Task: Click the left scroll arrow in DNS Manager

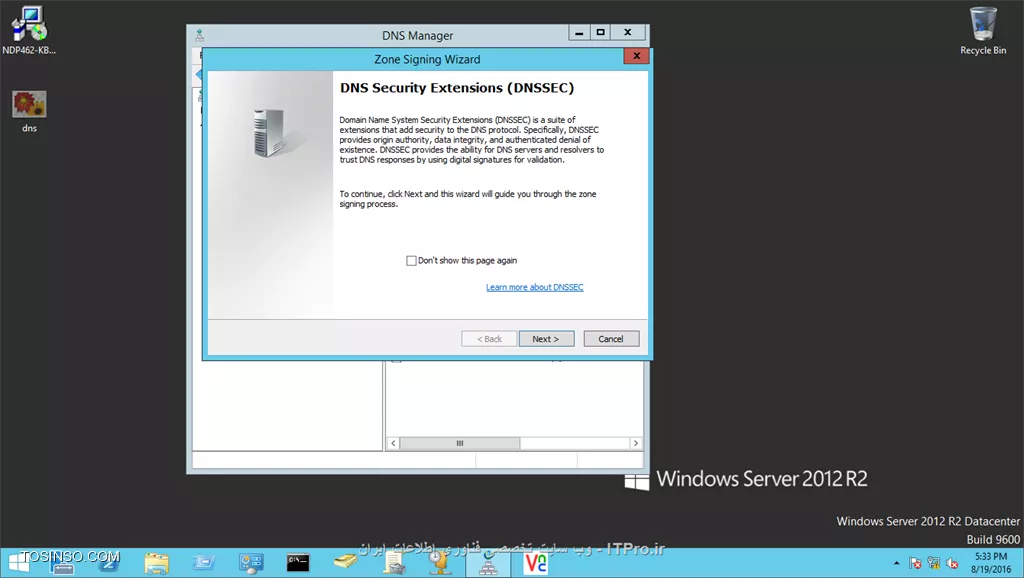Action: (x=393, y=443)
